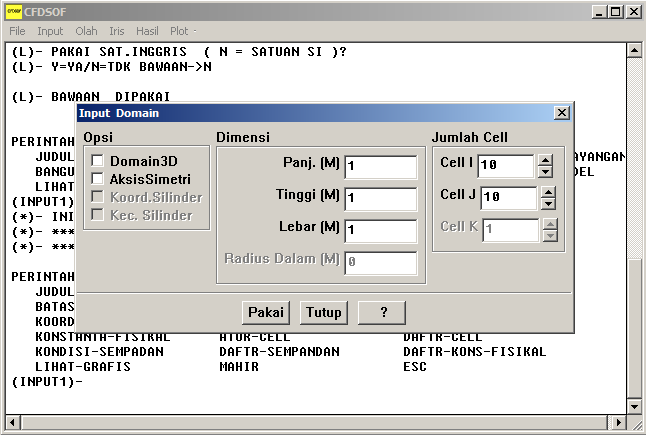Click the BAWAAN DIPAKAI console line

point(91,97)
